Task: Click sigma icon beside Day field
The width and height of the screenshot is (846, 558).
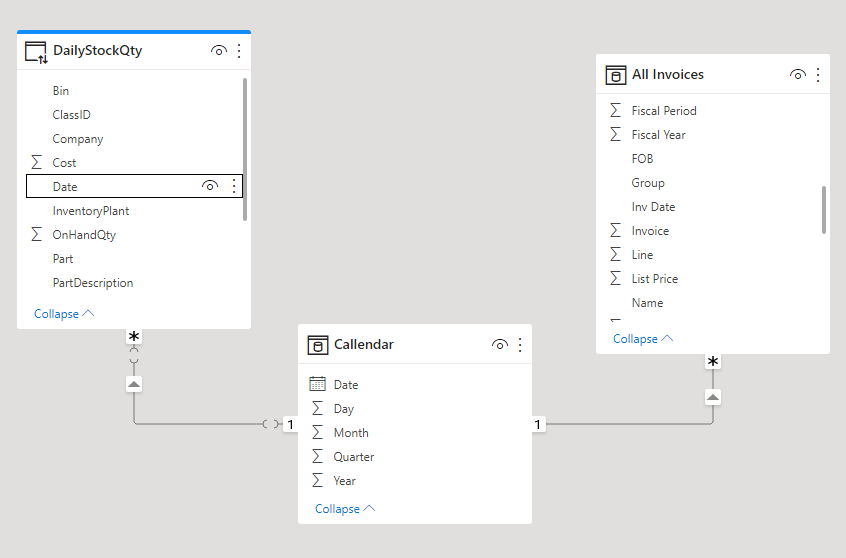Action: click(x=318, y=408)
